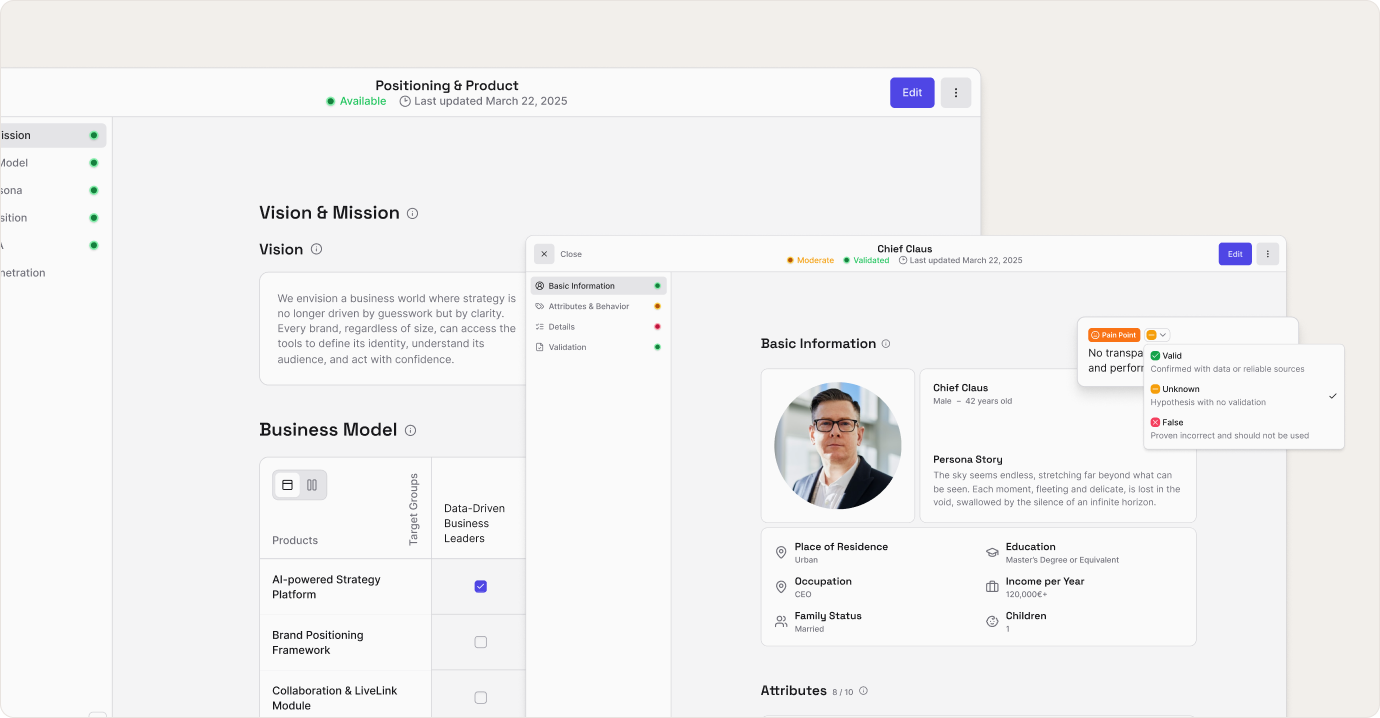Click the Vision statement text box

[393, 328]
